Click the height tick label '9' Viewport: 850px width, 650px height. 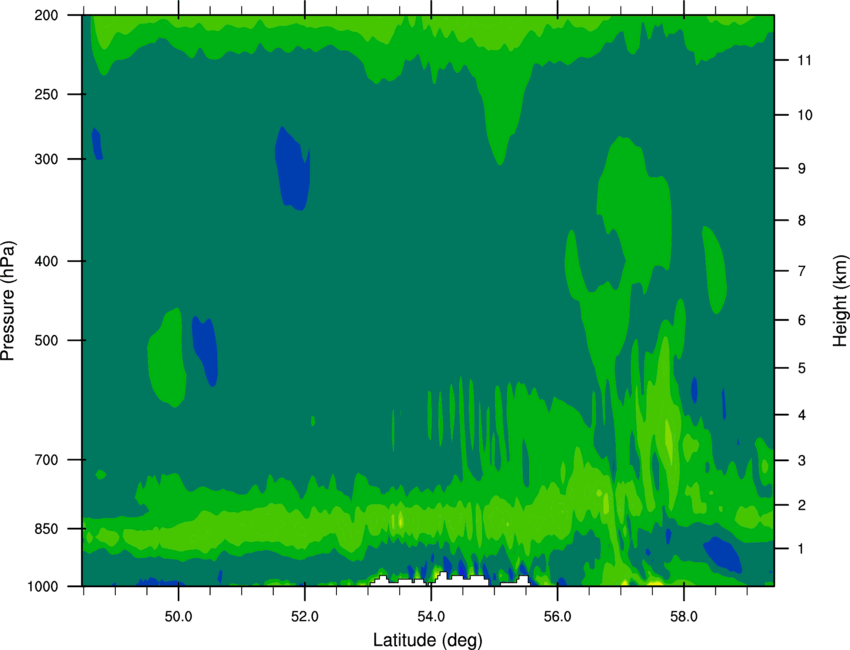point(802,168)
